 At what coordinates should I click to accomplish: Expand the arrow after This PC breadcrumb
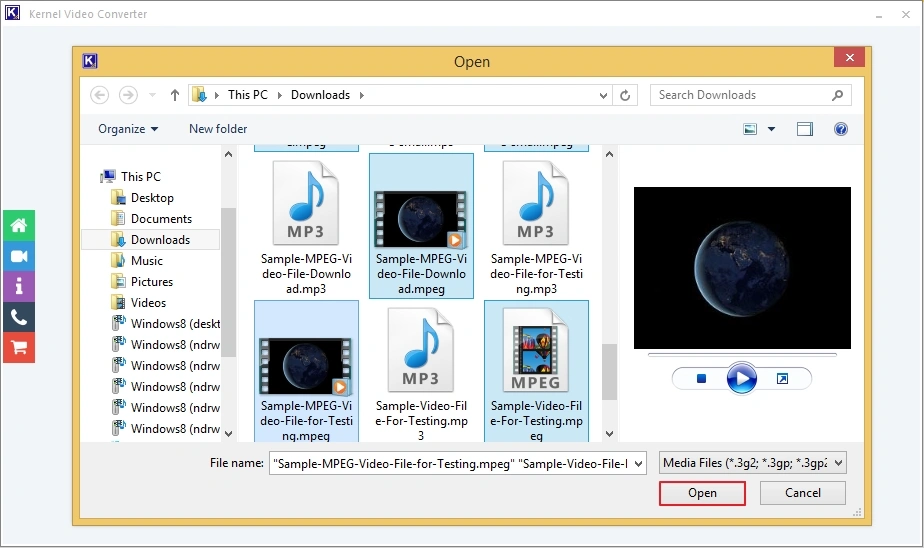tap(279, 95)
